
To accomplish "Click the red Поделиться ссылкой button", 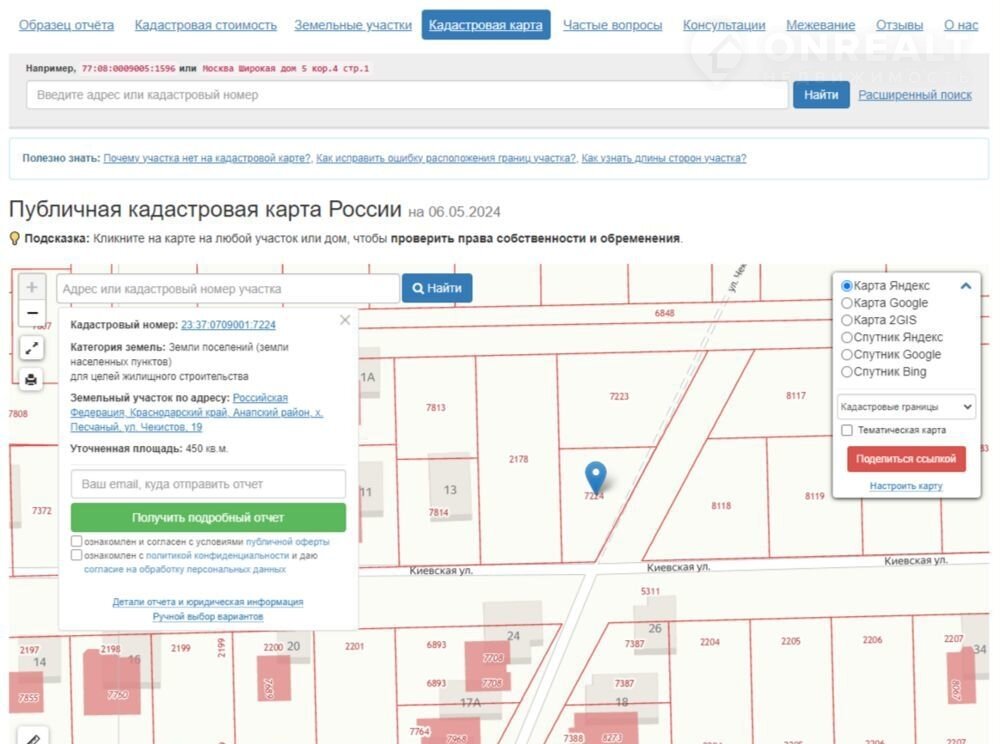I will pyautogui.click(x=906, y=459).
